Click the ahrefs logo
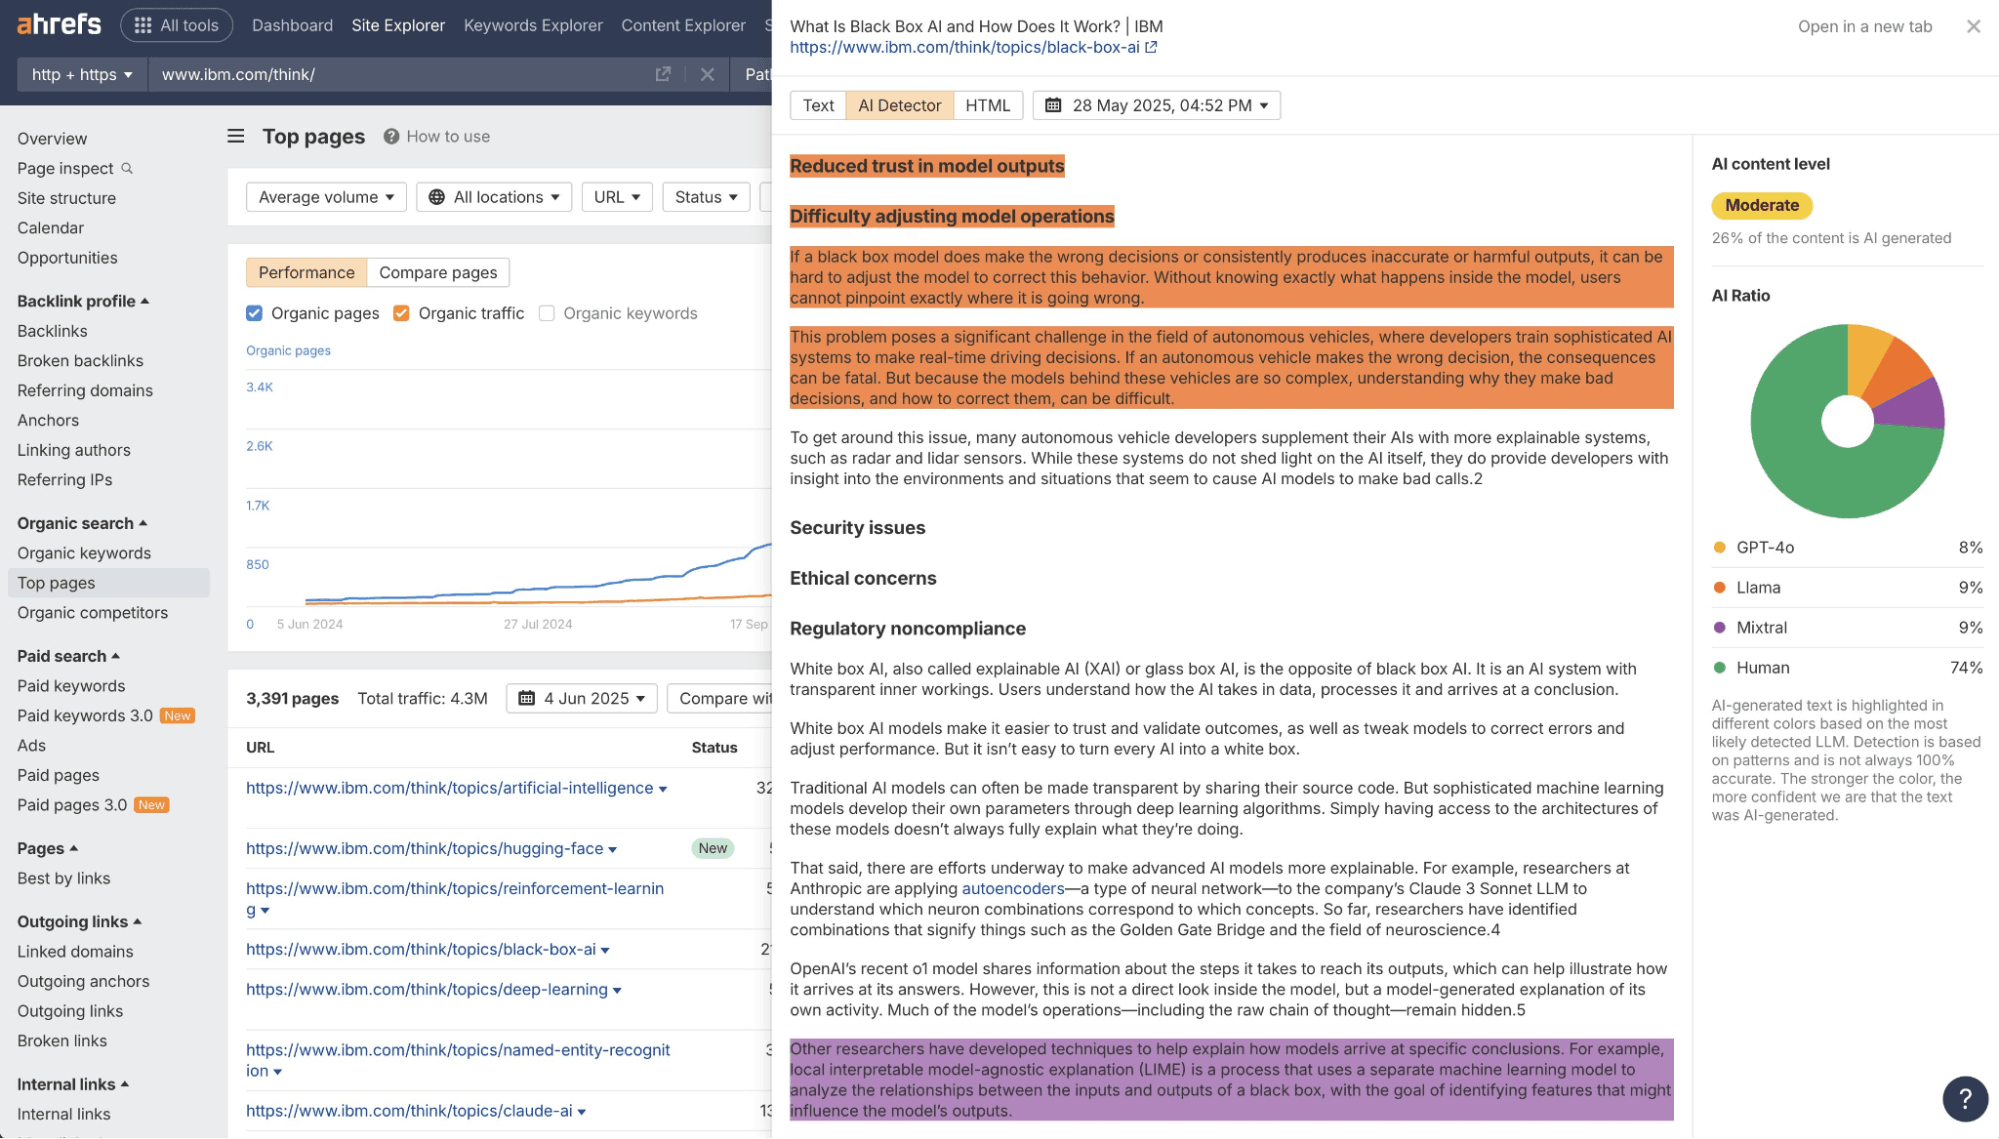This screenshot has height=1139, width=1999. pos(59,24)
